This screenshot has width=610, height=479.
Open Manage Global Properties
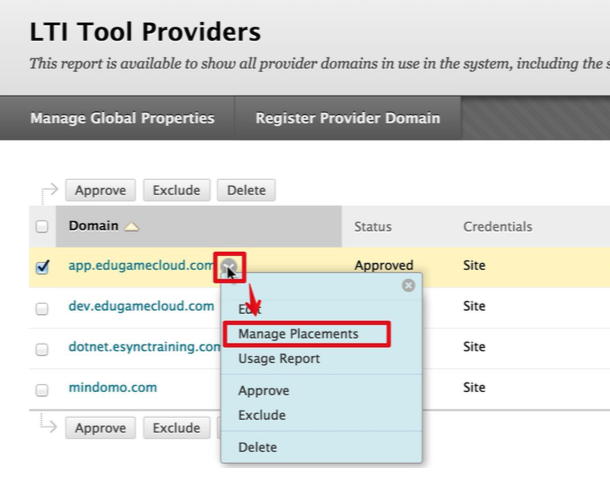(122, 118)
